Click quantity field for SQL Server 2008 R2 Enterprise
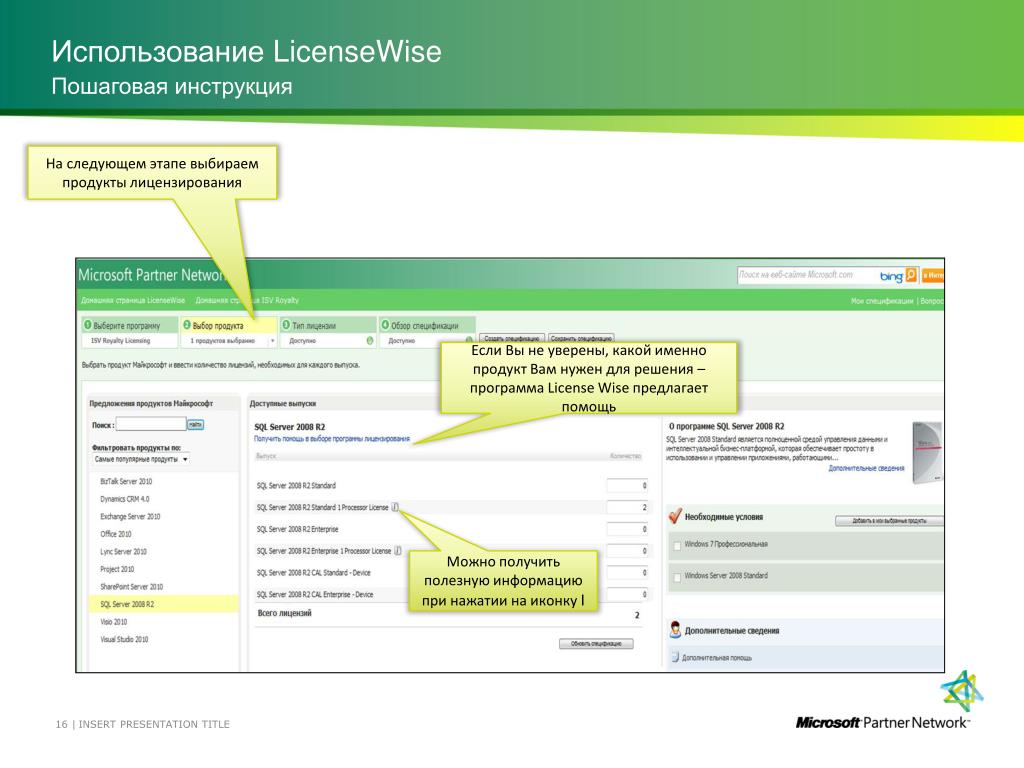This screenshot has width=1024, height=768. click(627, 529)
